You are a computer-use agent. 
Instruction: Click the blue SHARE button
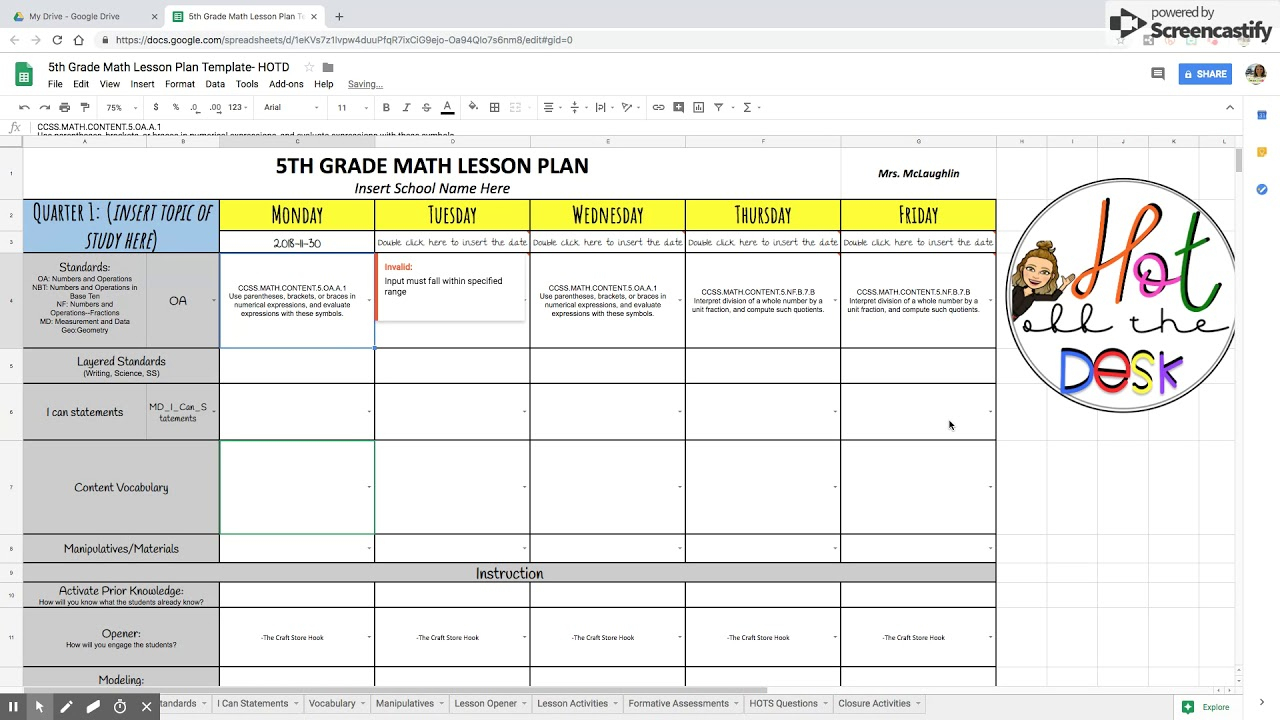(1204, 74)
